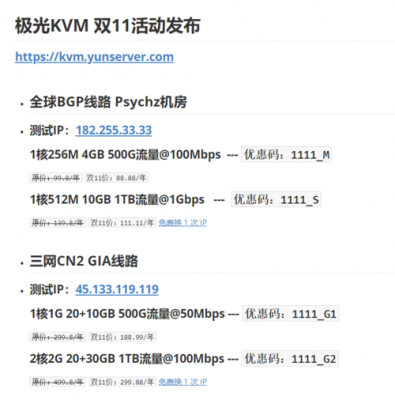
Task: Select the 全球BGP线路 Psychz机房 heading
Action: coord(108,102)
